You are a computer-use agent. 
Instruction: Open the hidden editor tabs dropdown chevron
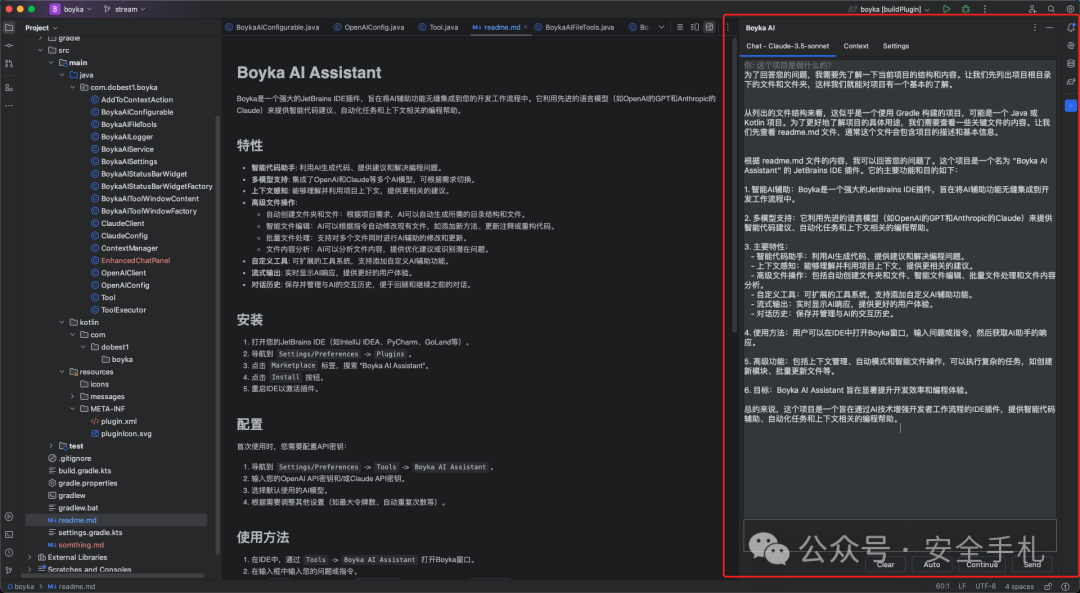tap(661, 28)
